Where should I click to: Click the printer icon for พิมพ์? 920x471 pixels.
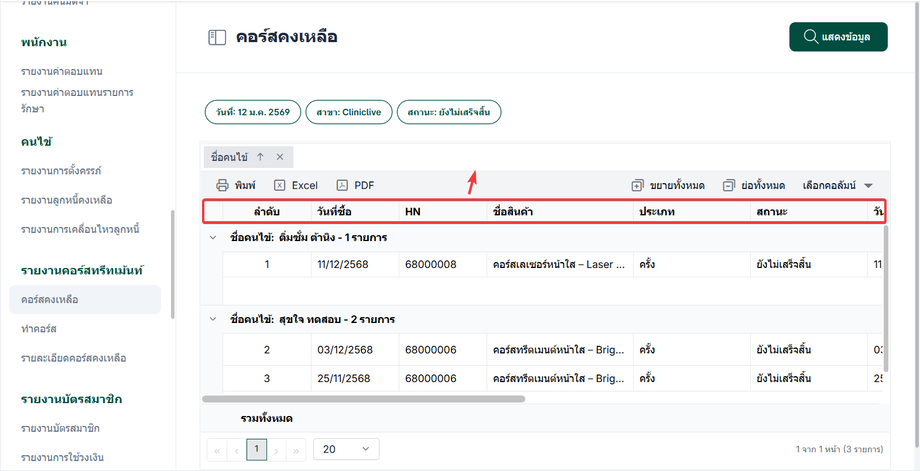(x=222, y=185)
